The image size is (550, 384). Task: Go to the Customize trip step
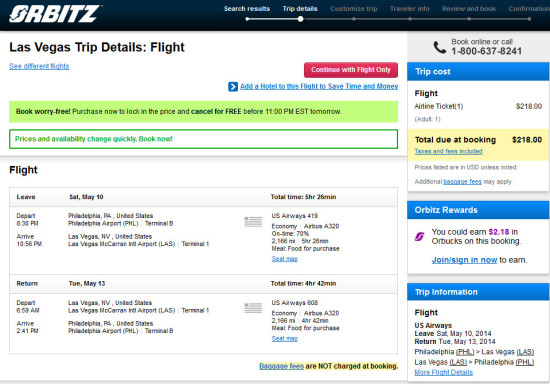click(x=354, y=9)
